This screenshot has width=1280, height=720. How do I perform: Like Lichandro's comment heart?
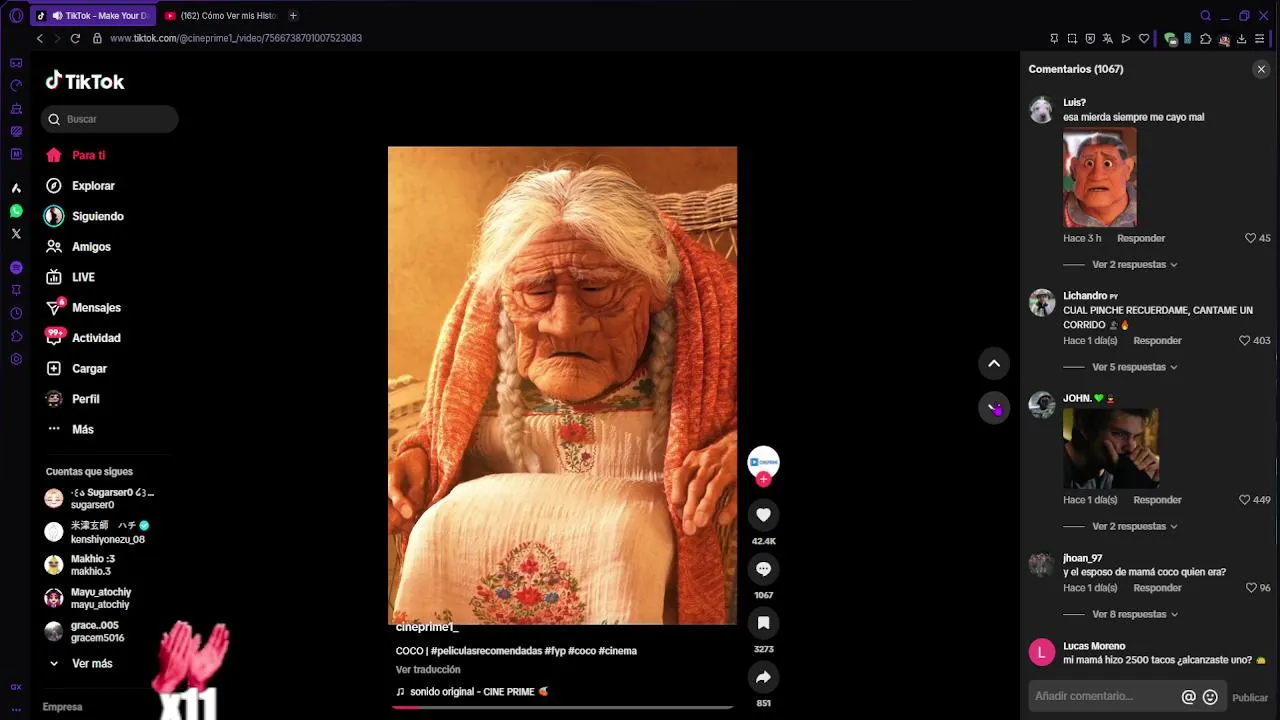(x=1244, y=340)
